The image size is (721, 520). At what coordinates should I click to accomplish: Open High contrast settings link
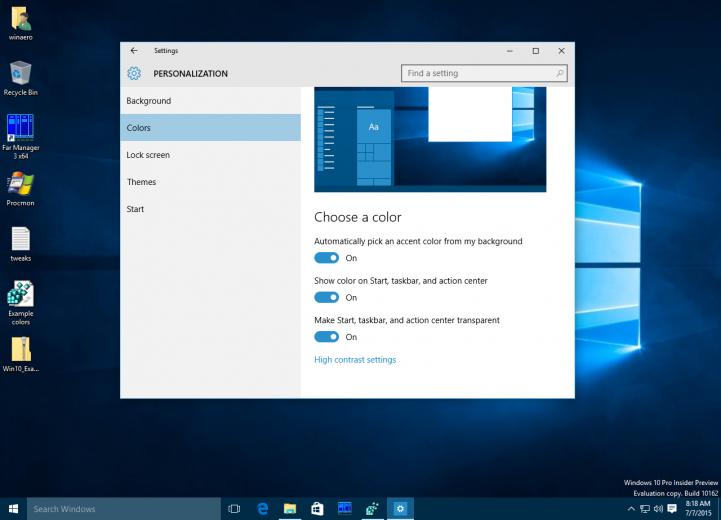pos(355,360)
